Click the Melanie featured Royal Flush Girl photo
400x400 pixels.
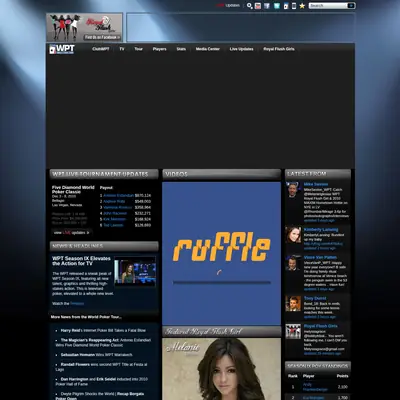(x=221, y=369)
